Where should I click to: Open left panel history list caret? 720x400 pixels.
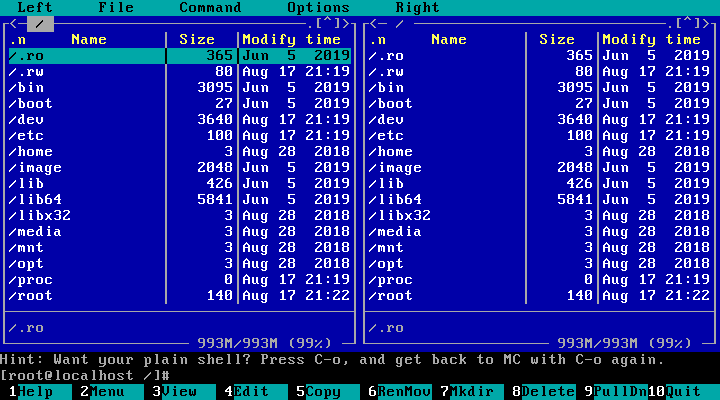coord(327,22)
